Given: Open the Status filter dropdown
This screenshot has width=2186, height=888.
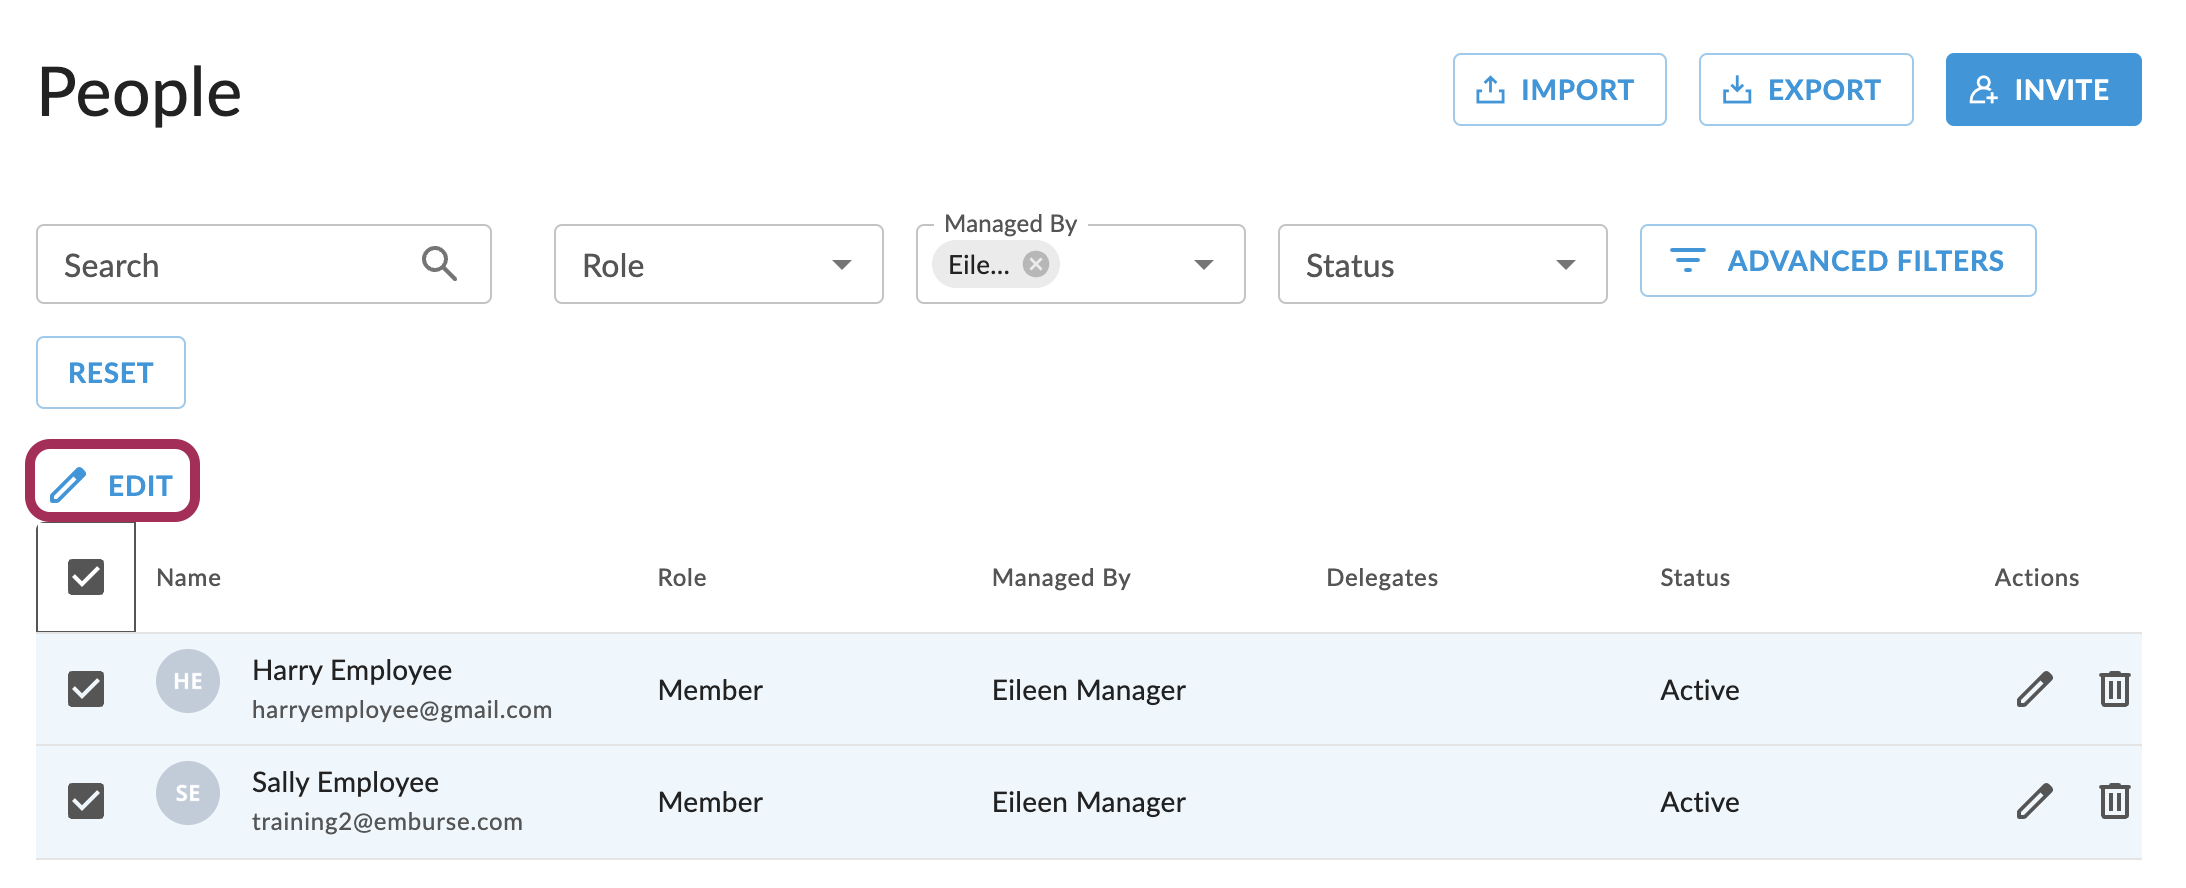Looking at the screenshot, I should coord(1442,264).
